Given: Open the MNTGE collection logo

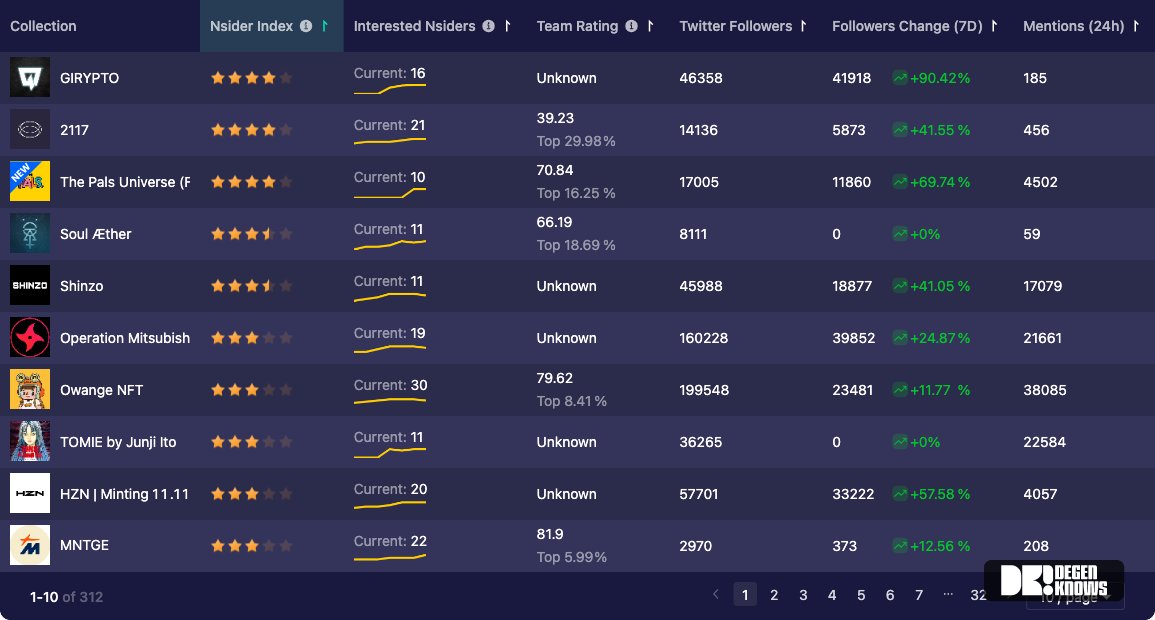Looking at the screenshot, I should click(29, 545).
